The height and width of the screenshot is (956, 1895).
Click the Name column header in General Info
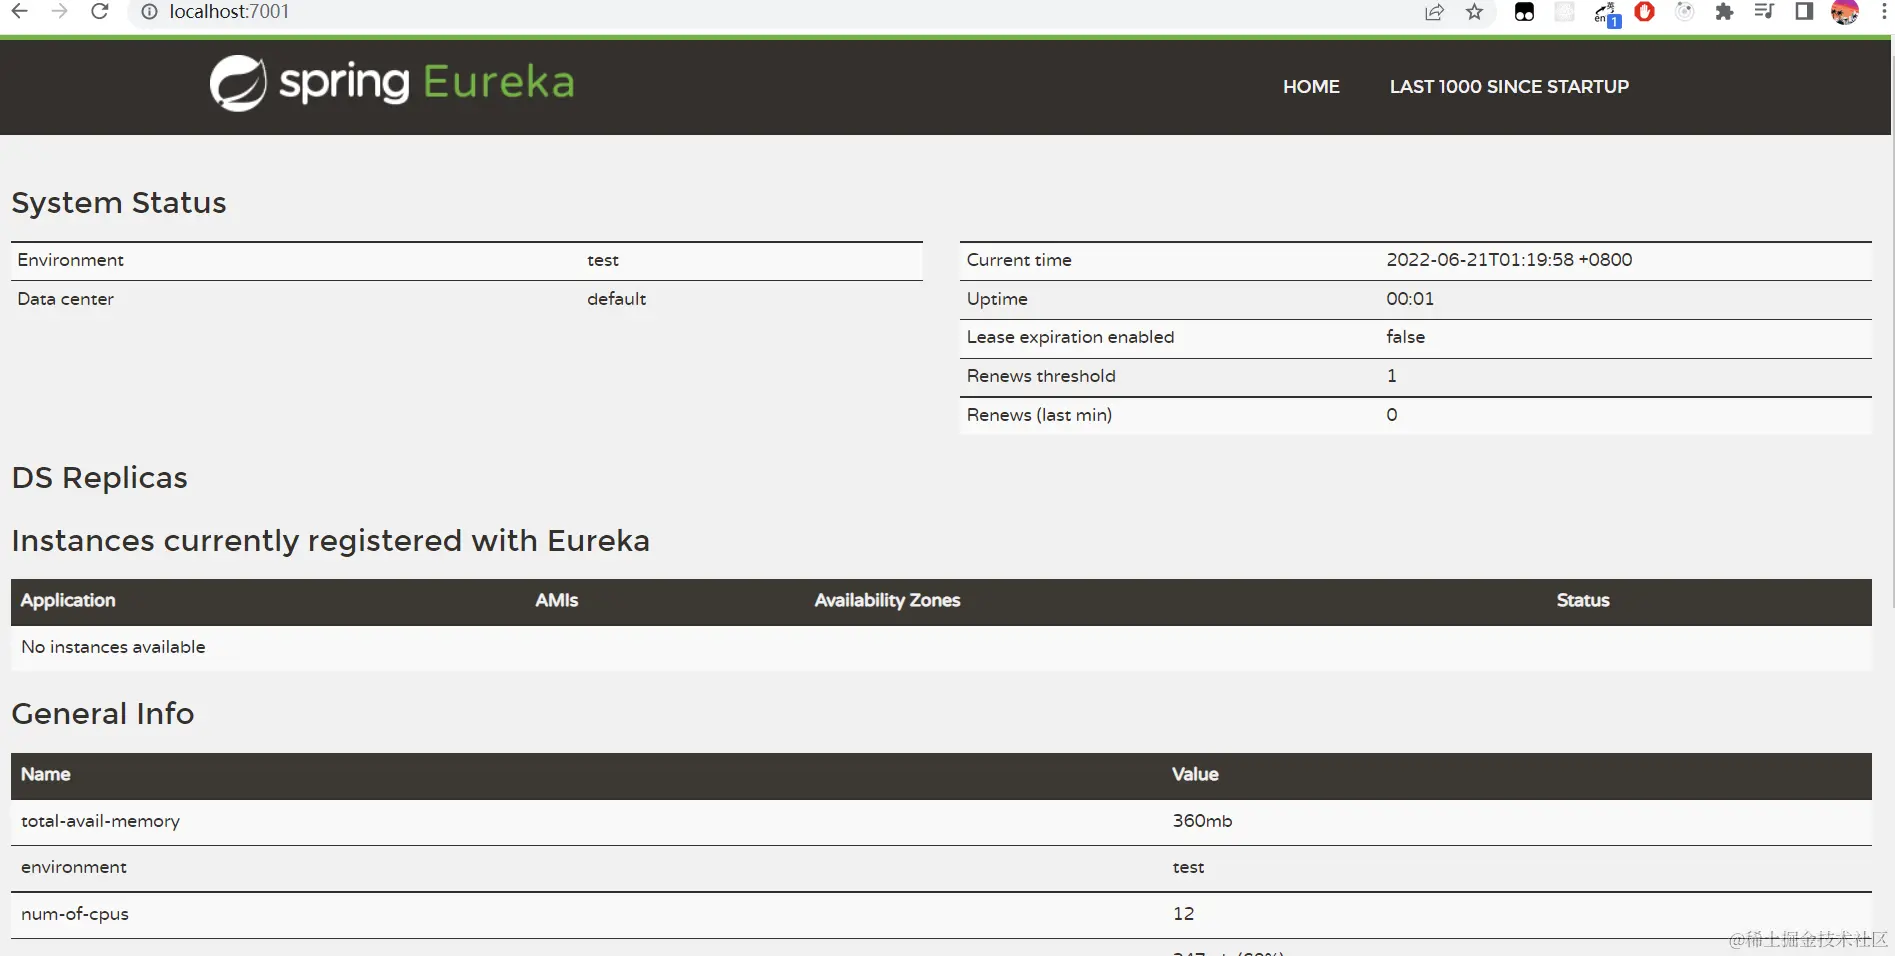[46, 774]
